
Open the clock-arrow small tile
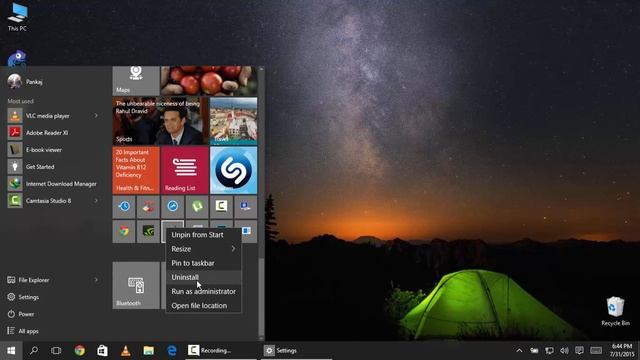click(x=124, y=207)
